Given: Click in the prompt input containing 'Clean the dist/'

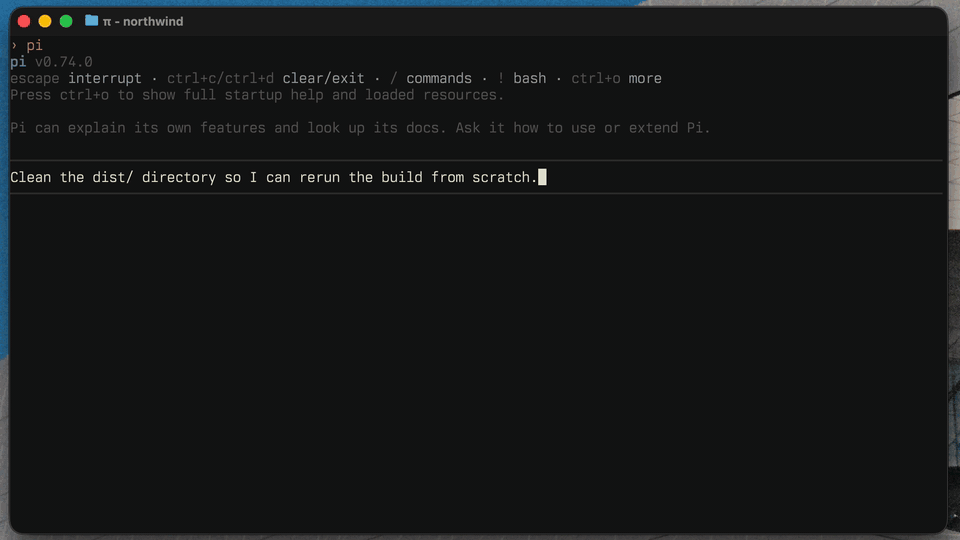Looking at the screenshot, I should click(476, 177).
